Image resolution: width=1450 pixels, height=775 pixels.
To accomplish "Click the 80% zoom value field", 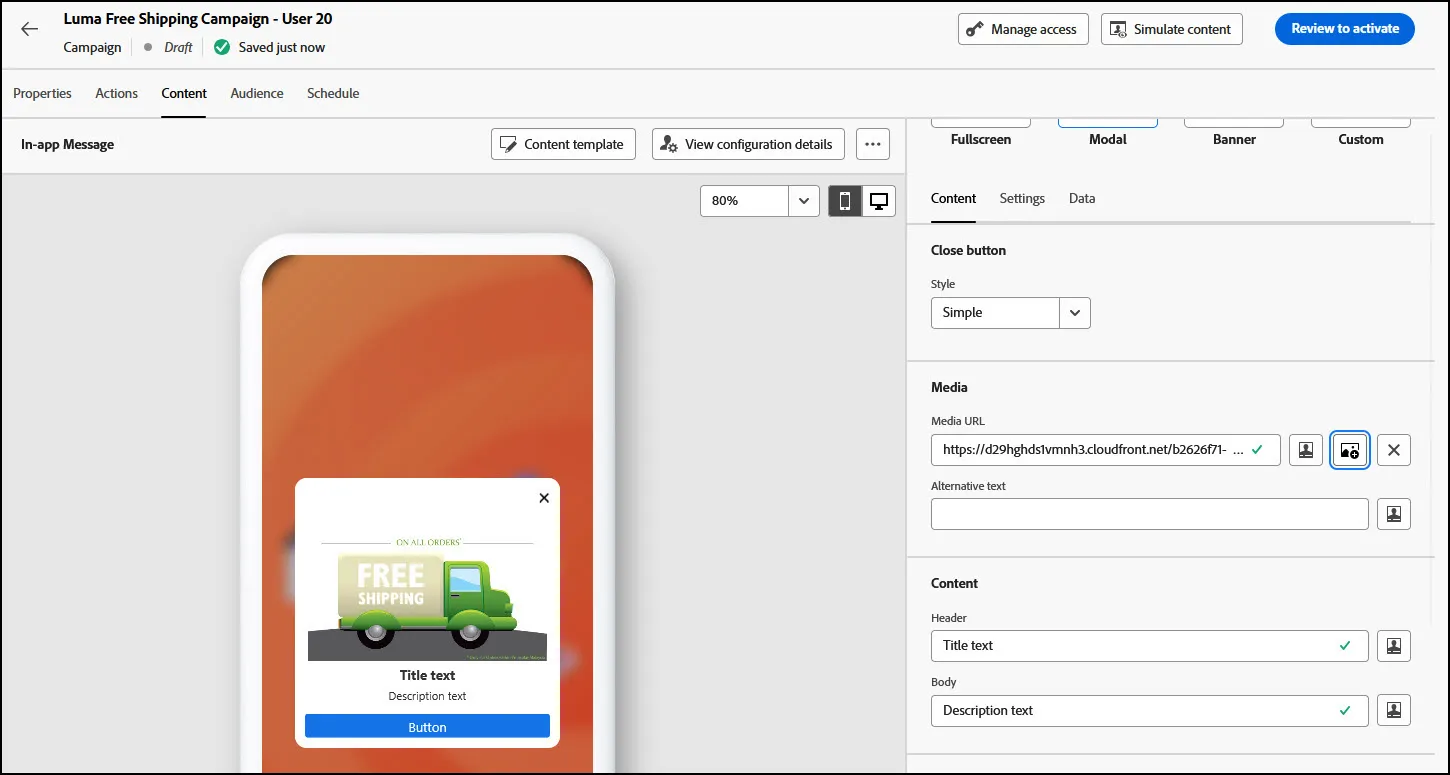I will coord(745,201).
